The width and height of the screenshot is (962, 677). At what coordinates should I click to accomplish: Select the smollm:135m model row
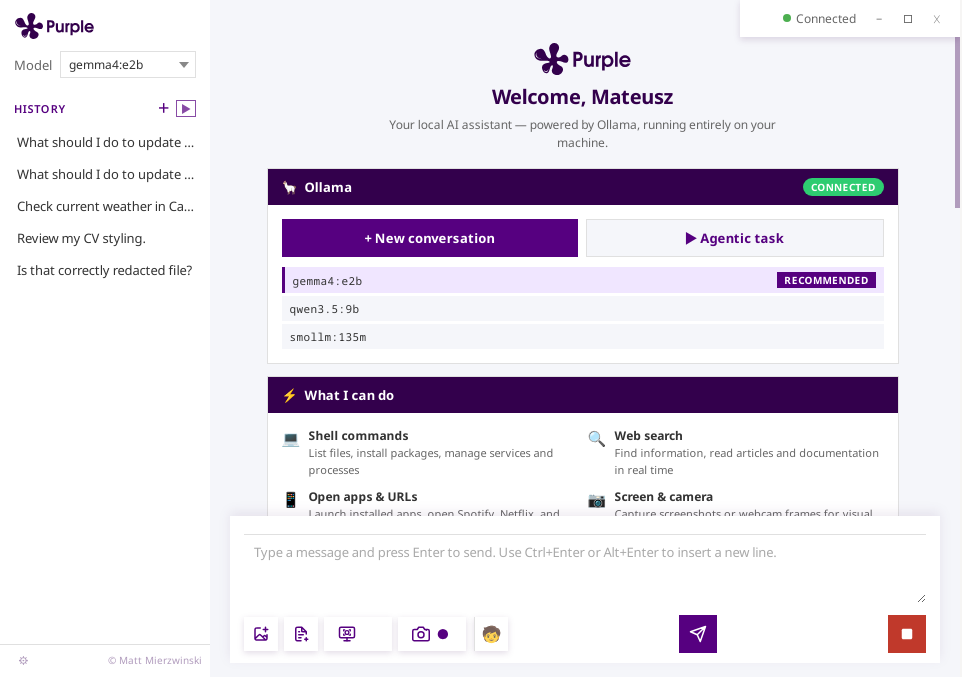(583, 337)
